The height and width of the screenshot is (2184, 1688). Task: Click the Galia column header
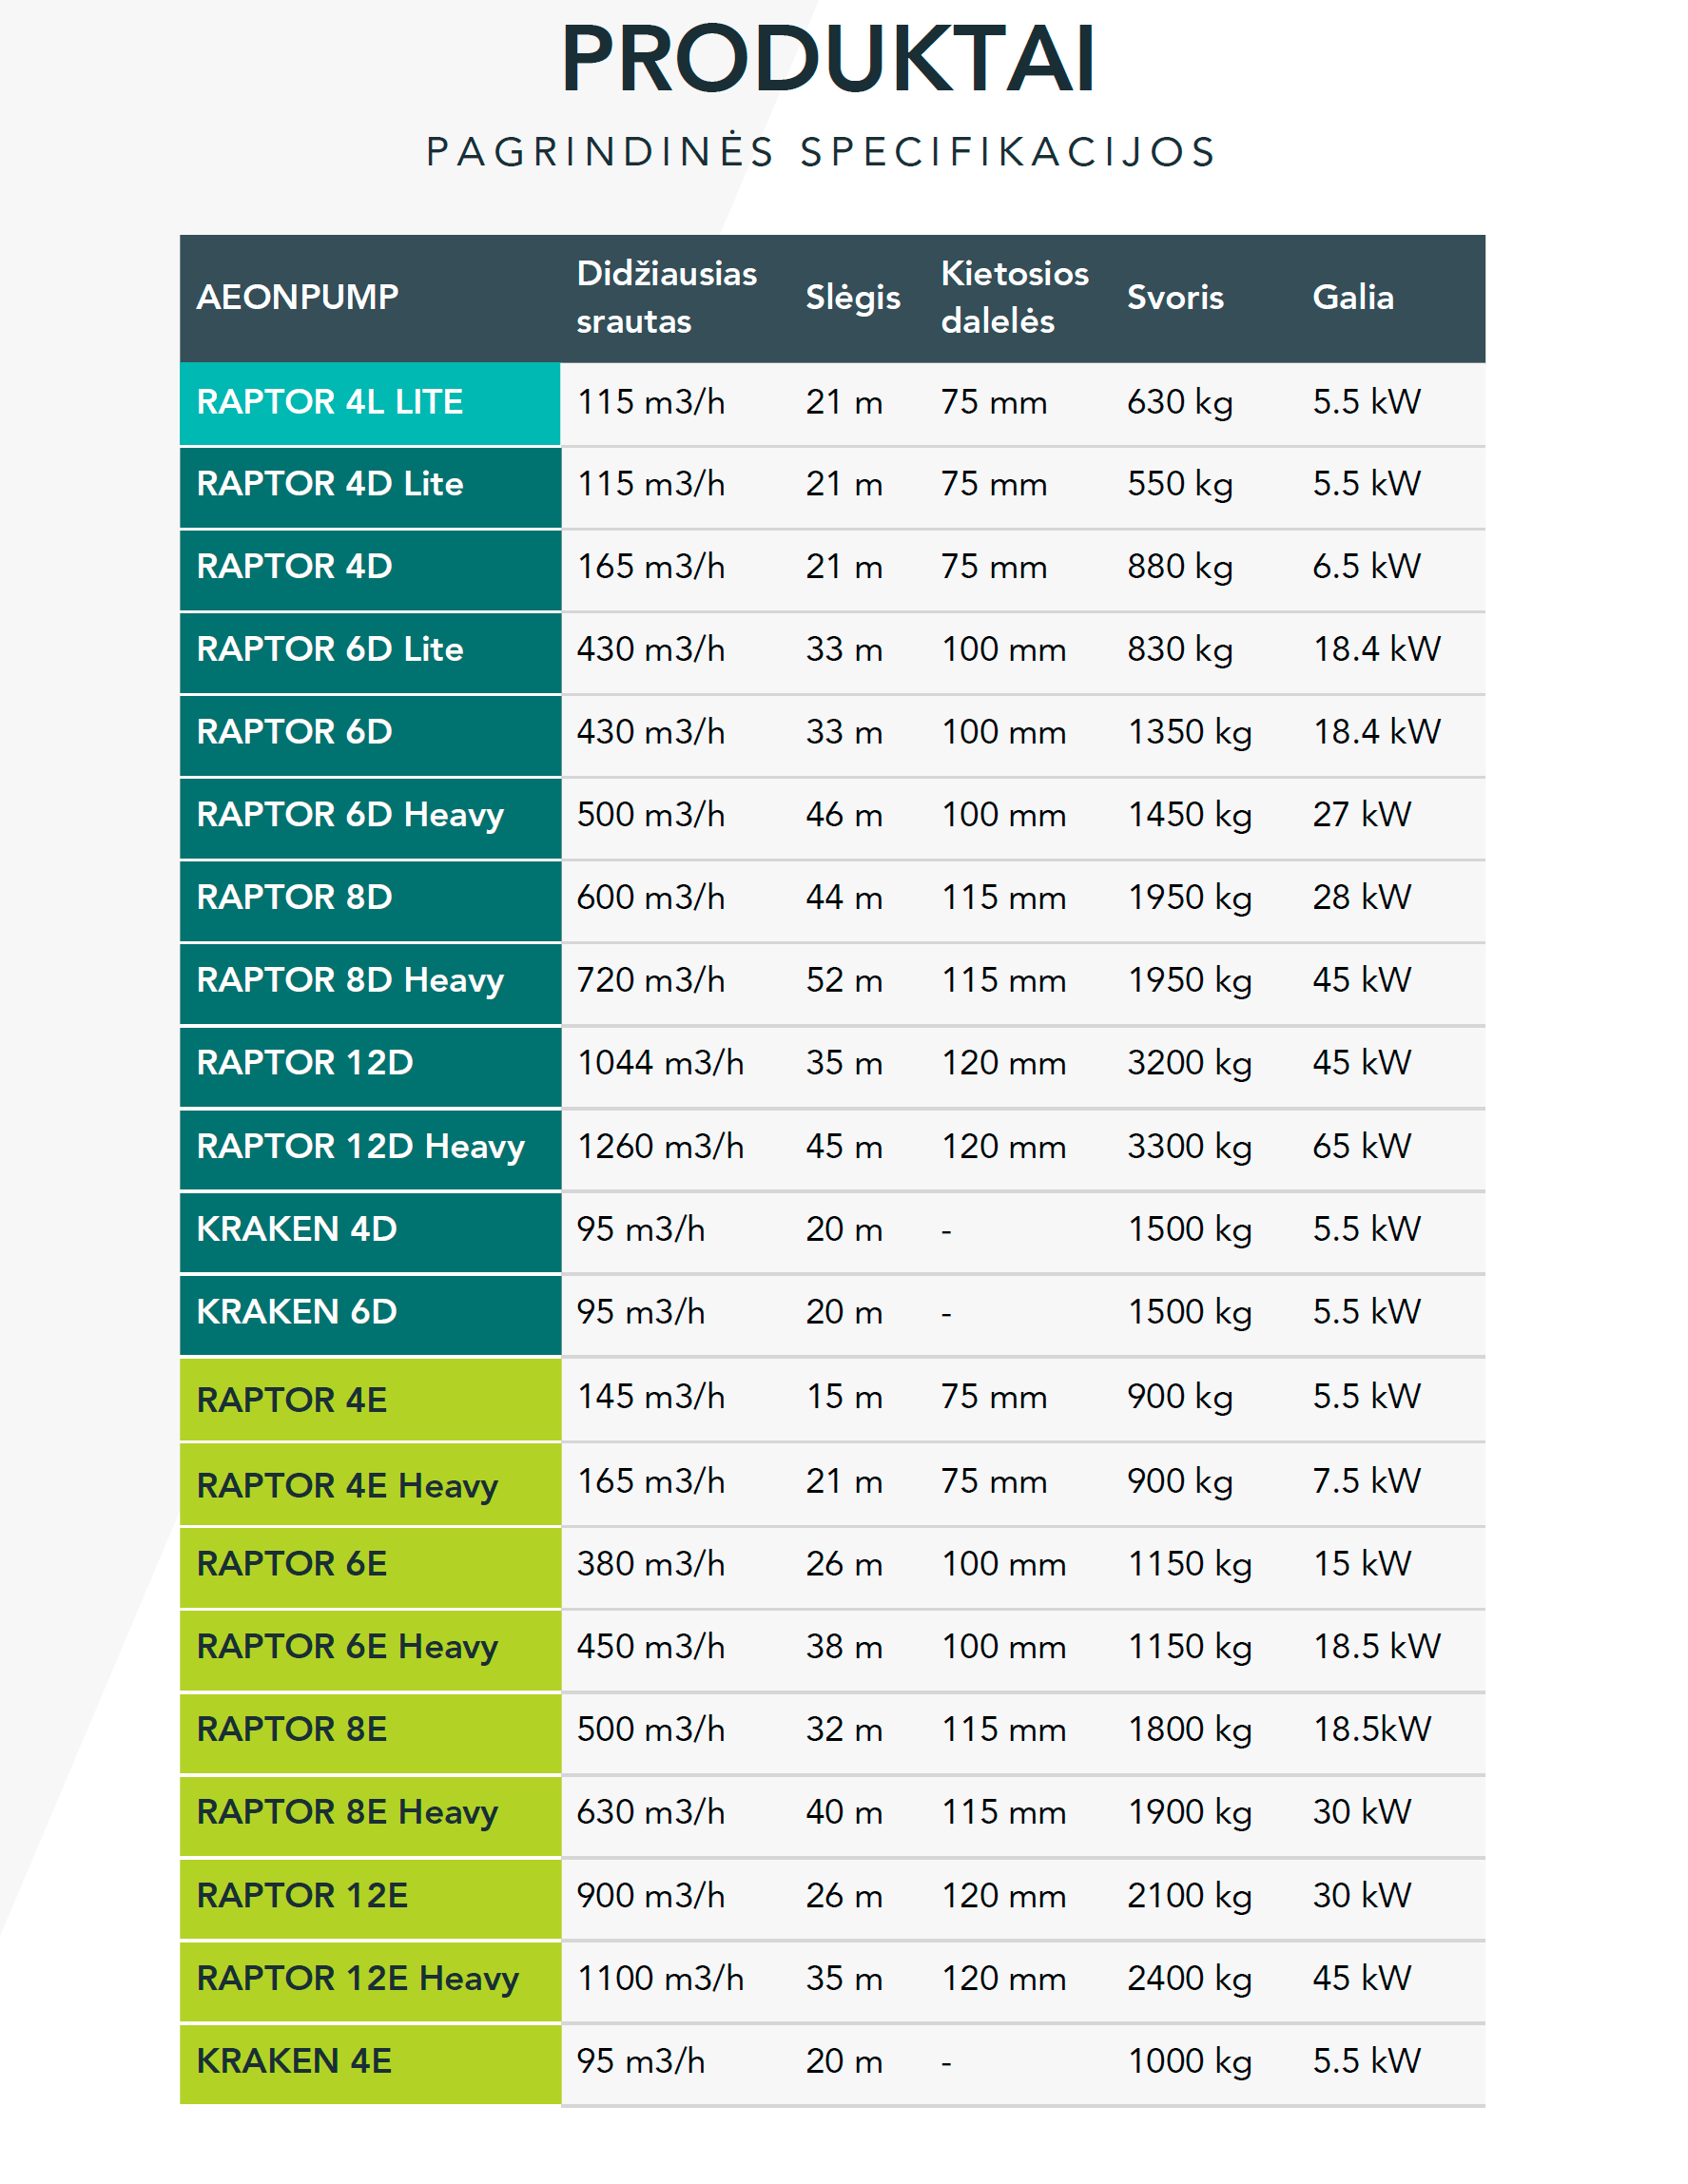(x=1353, y=298)
